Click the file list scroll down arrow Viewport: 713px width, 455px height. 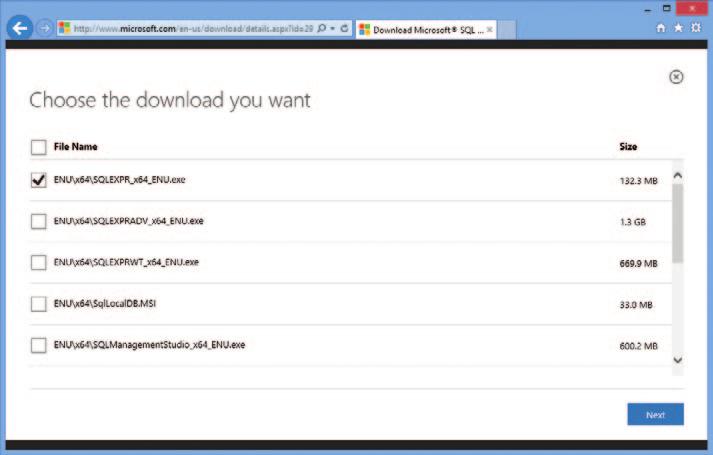coord(678,360)
